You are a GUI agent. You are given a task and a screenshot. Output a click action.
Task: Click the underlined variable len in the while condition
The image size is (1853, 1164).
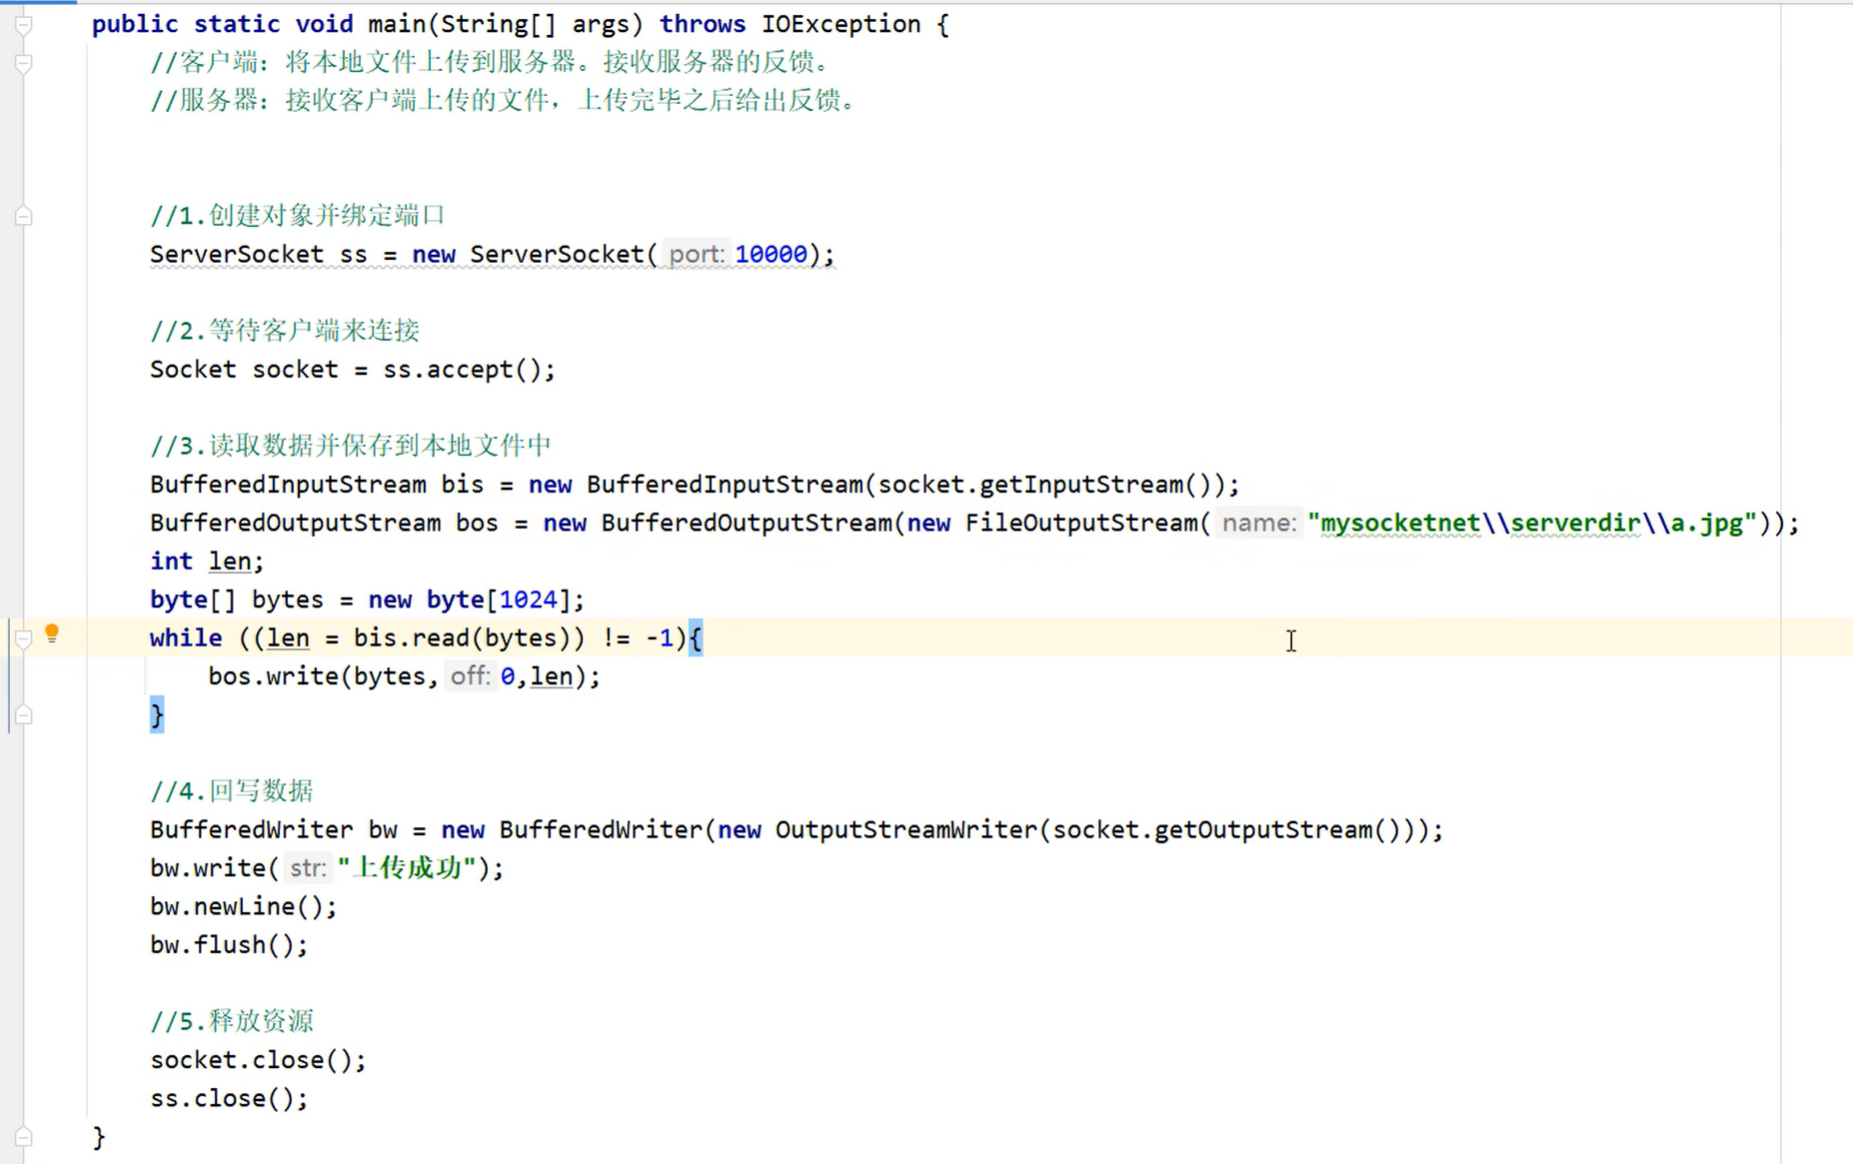pyautogui.click(x=287, y=637)
